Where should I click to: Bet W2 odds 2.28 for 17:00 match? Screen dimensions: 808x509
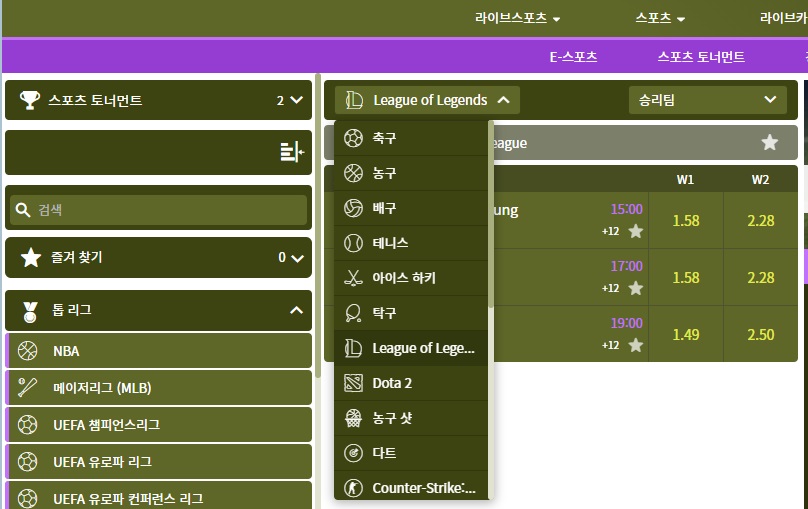coord(761,277)
